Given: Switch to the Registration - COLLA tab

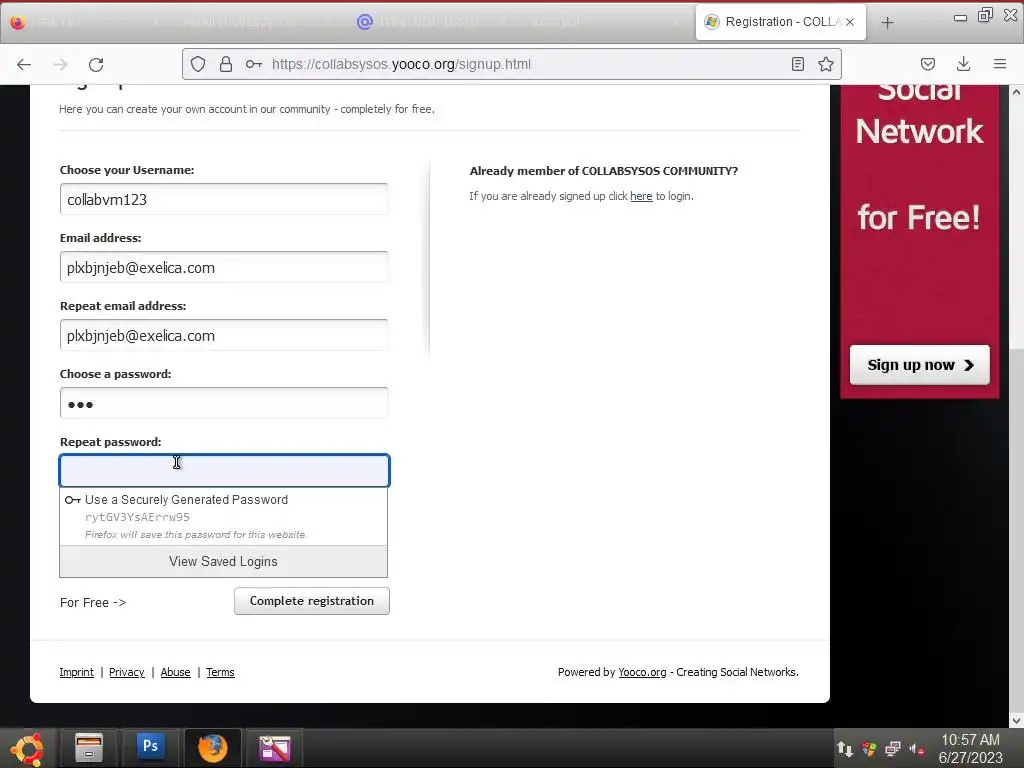Looking at the screenshot, I should pyautogui.click(x=780, y=22).
